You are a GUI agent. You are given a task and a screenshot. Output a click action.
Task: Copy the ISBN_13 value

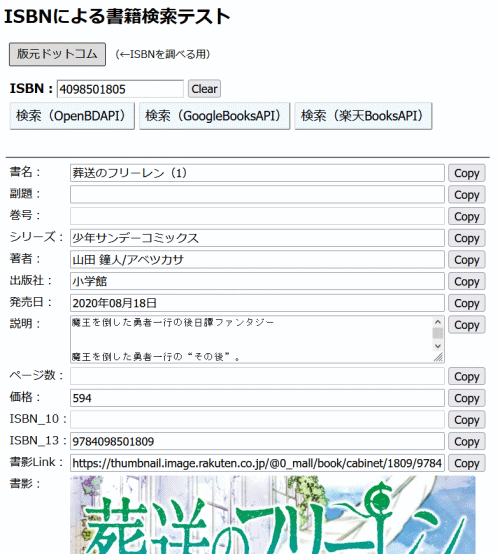[x=467, y=442]
